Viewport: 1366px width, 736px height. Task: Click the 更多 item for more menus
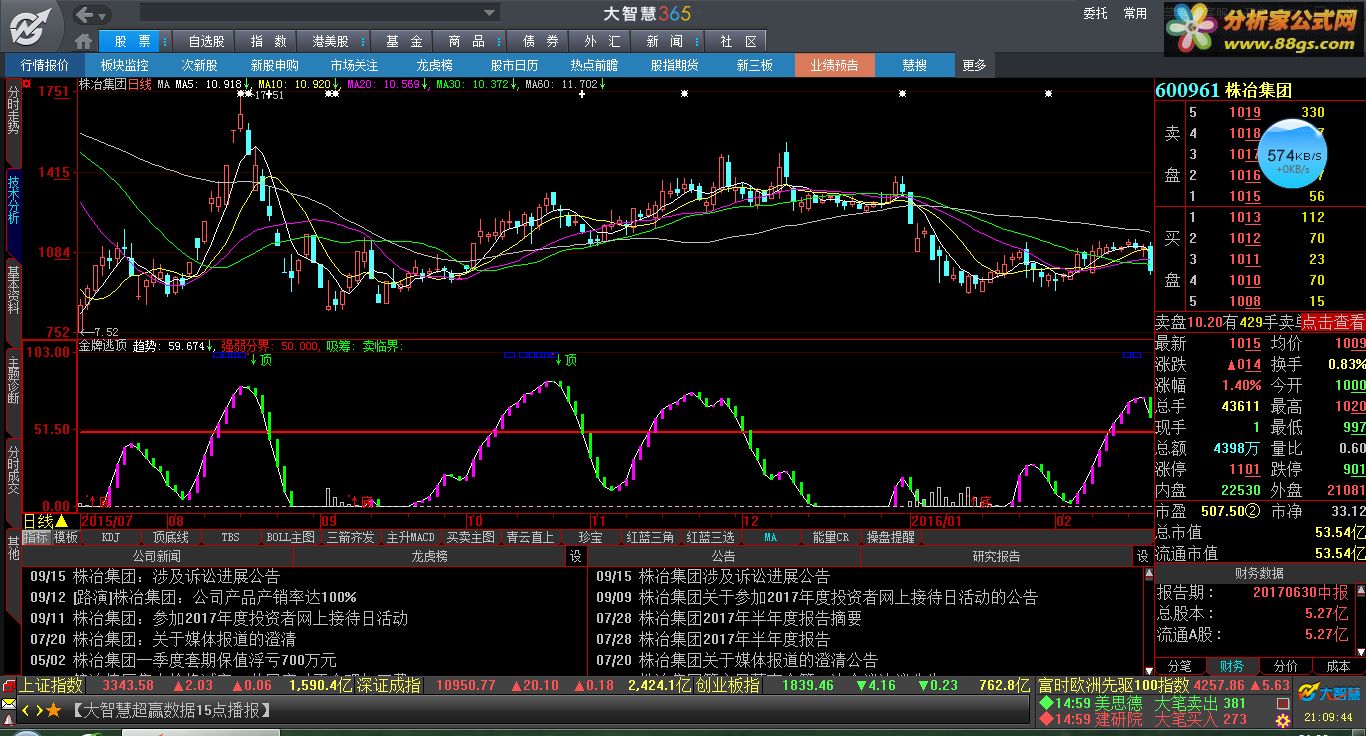[x=974, y=65]
